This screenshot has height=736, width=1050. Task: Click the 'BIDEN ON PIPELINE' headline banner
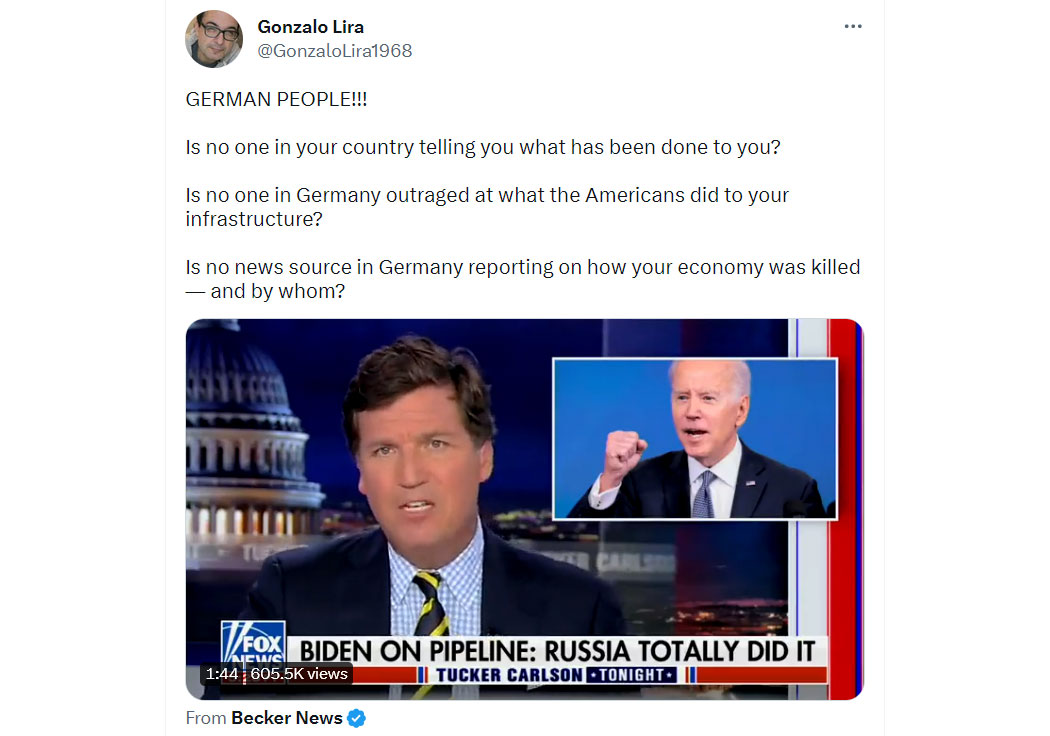pos(557,651)
